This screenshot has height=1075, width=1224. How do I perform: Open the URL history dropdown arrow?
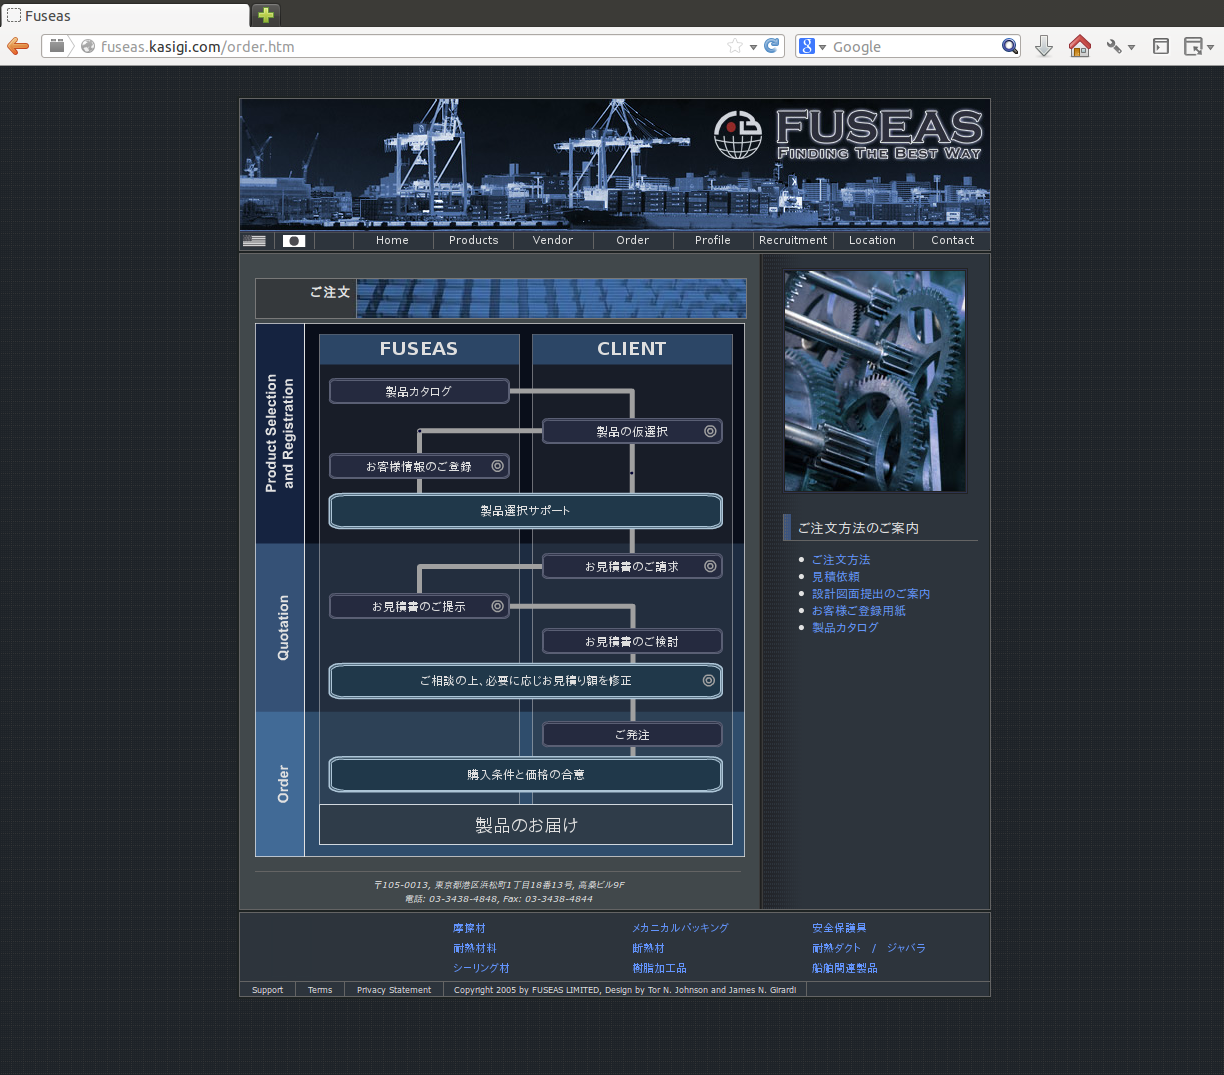(x=753, y=47)
